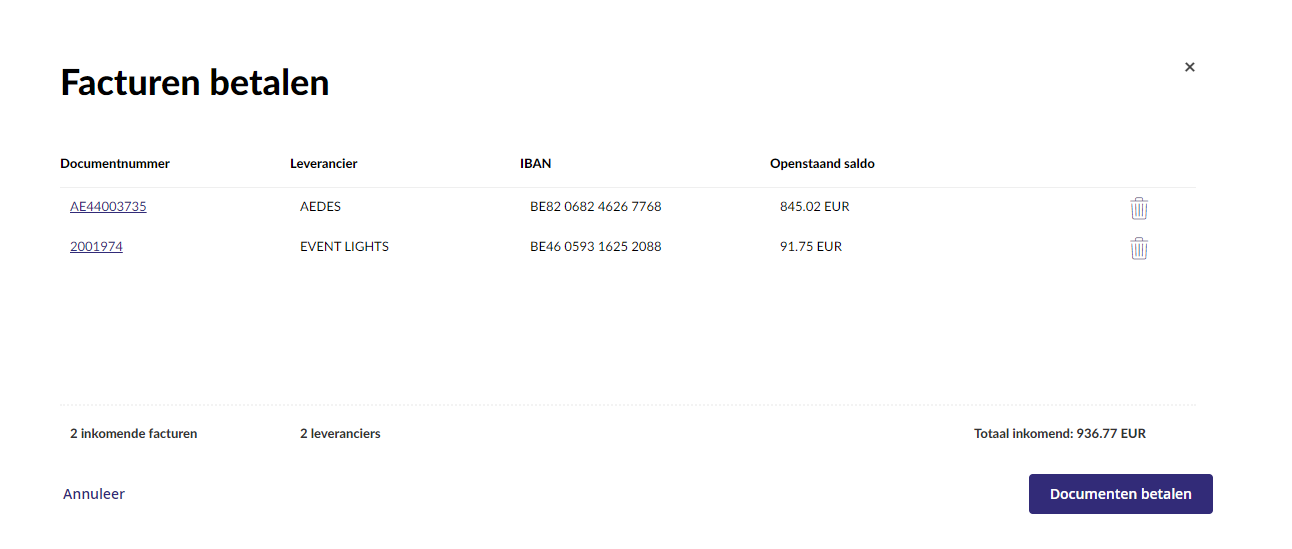Viewport: 1292px width, 549px height.
Task: Click the AEDES supplier name
Action: [320, 207]
